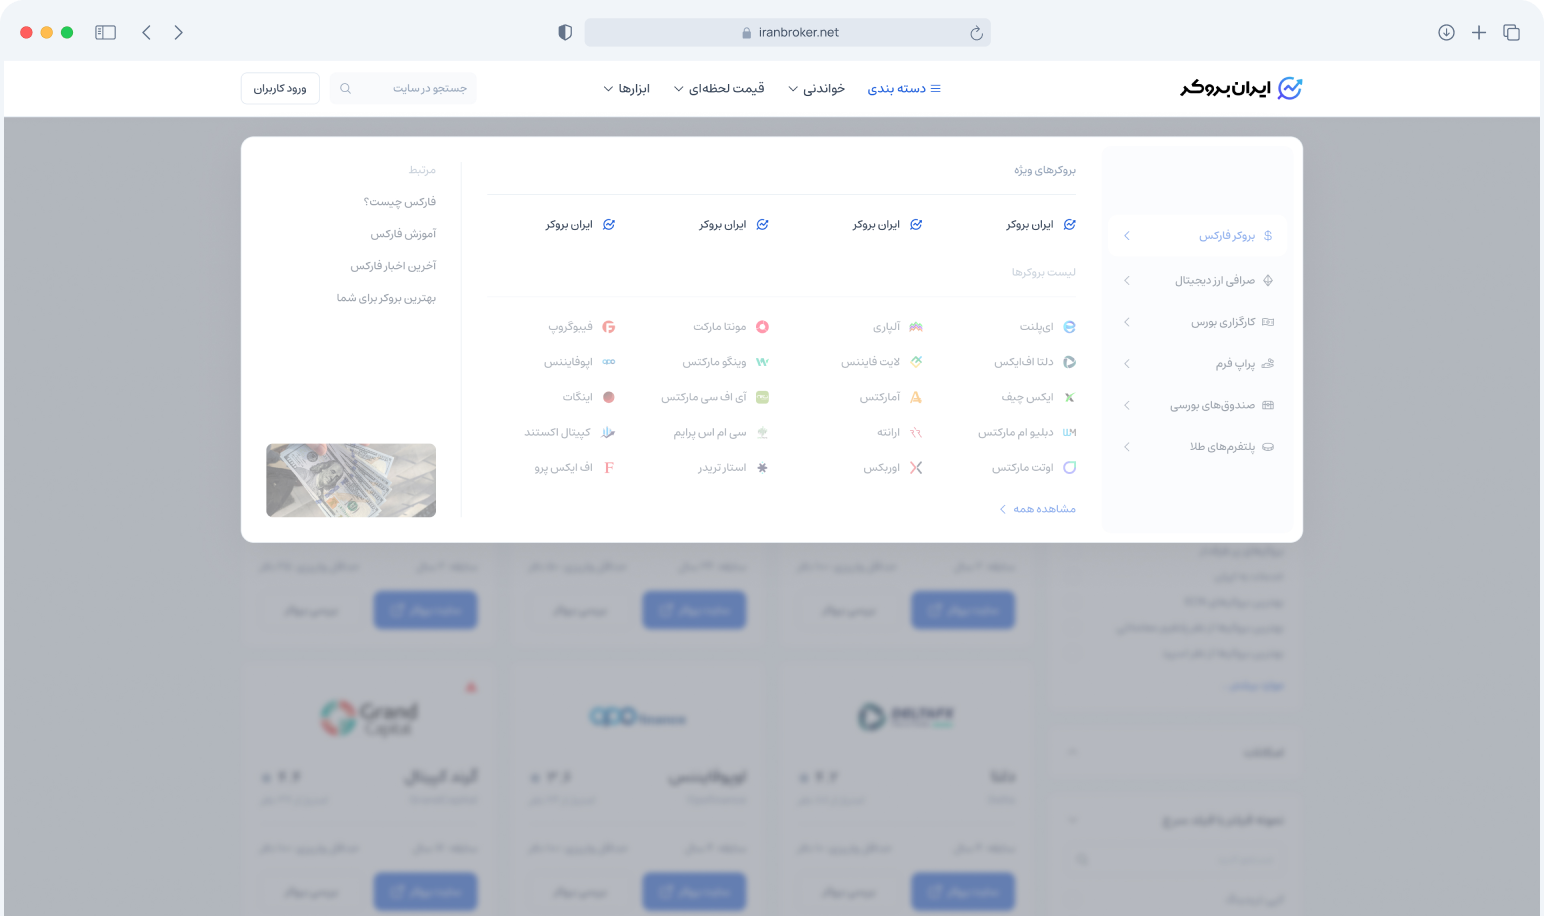Expand the پلتفرم‌های طلا chevron
1544x916 pixels.
point(1127,447)
